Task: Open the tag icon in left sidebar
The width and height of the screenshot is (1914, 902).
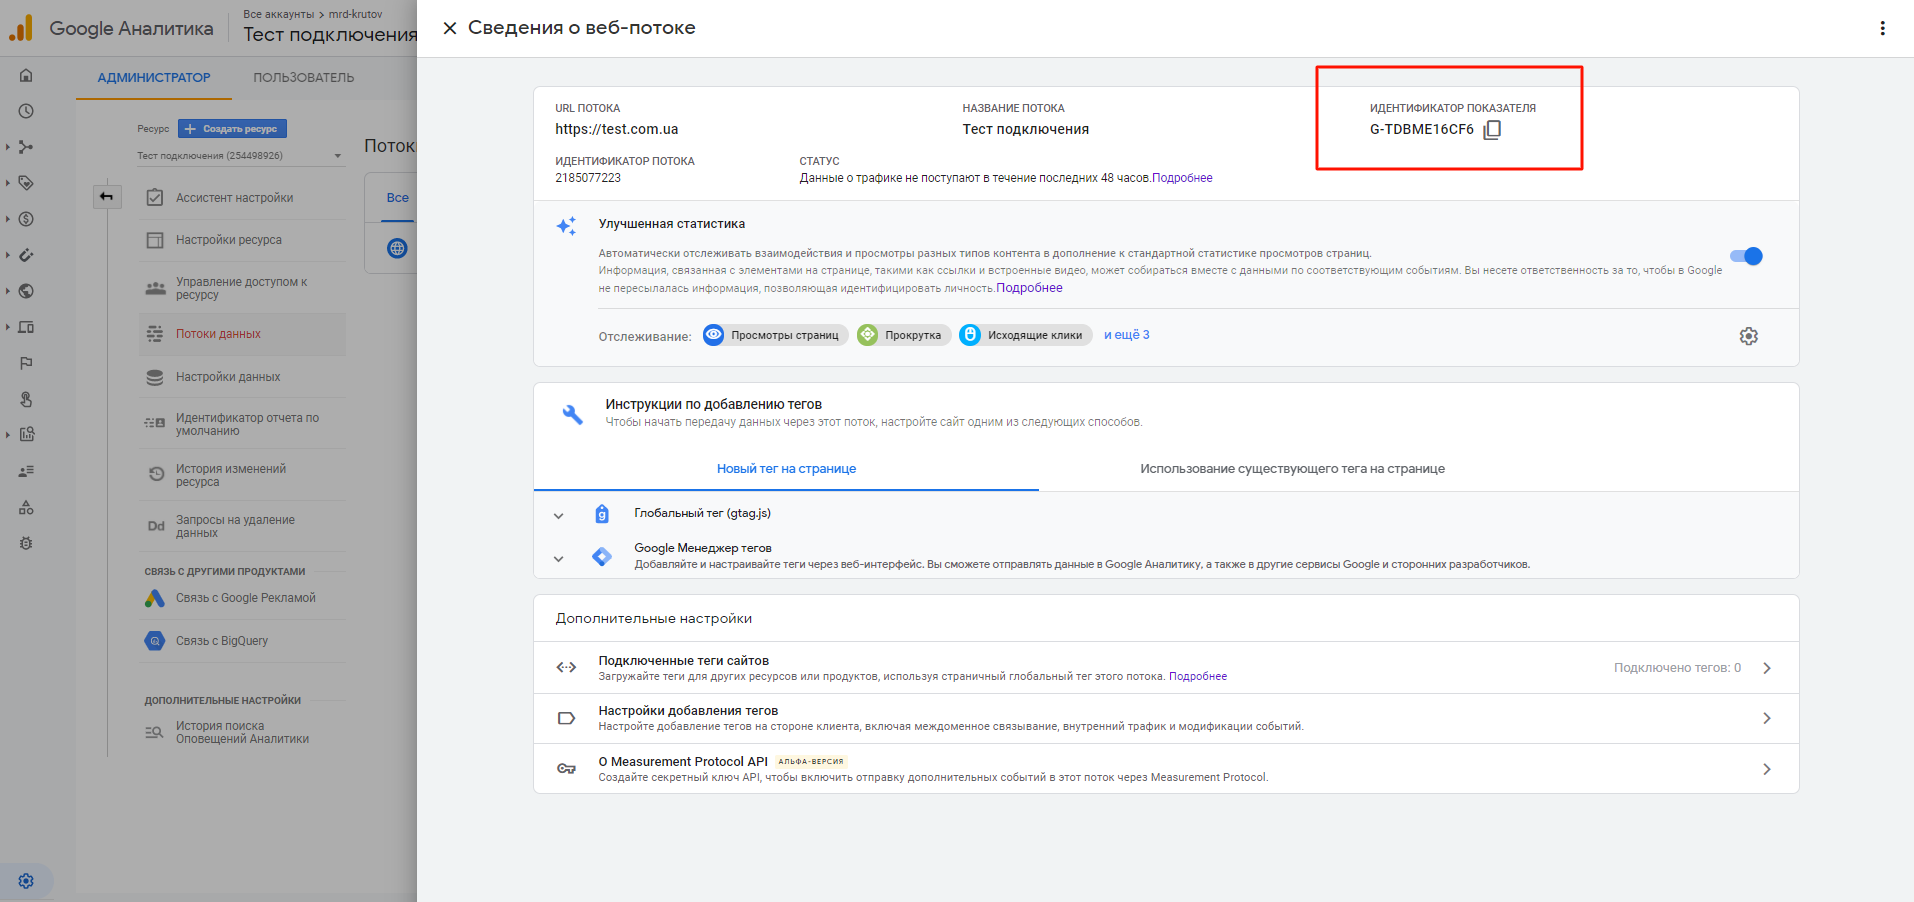Action: [26, 183]
